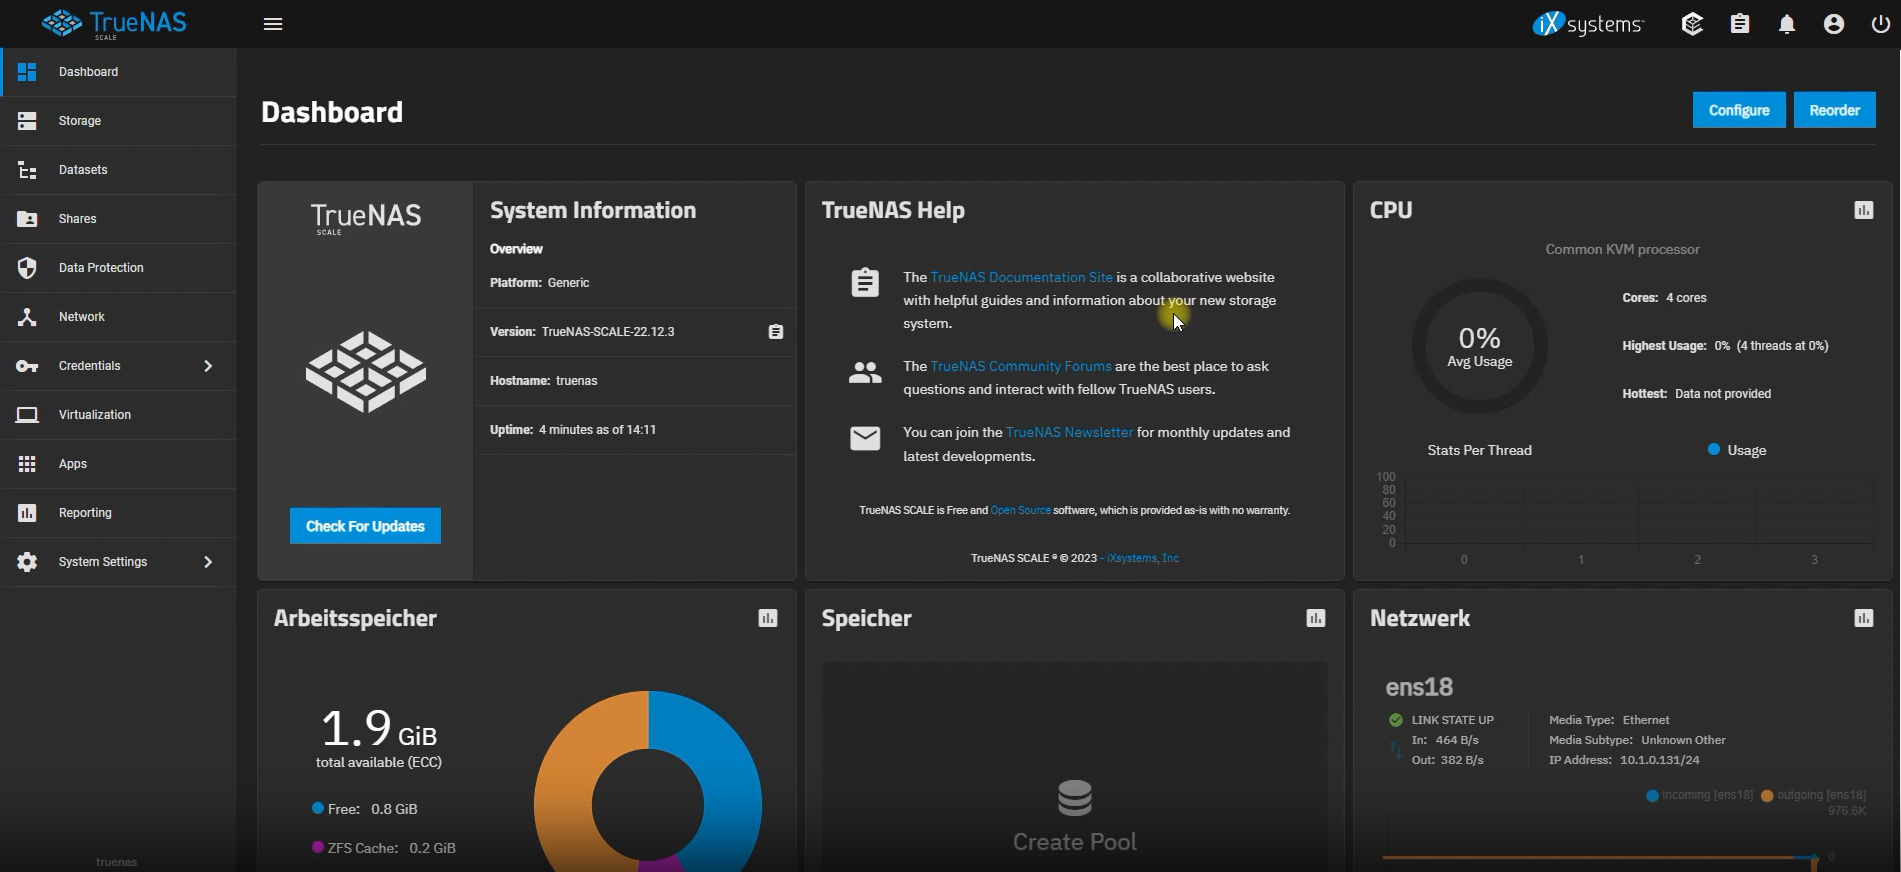Viewport: 1901px width, 872px height.
Task: Click the truenas hostname at sidebar bottom
Action: click(117, 862)
